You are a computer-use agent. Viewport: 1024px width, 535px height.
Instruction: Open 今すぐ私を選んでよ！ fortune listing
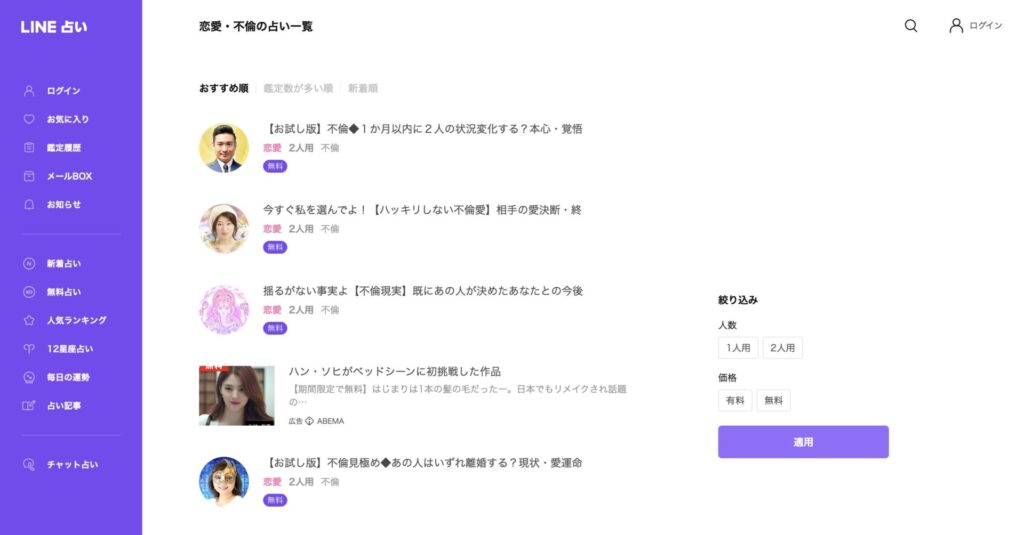[x=423, y=210]
